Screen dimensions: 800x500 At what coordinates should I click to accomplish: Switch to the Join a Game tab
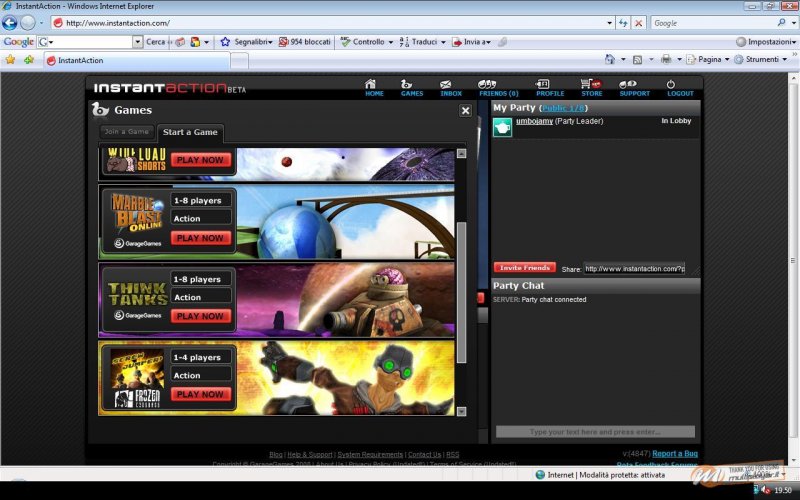click(x=126, y=132)
